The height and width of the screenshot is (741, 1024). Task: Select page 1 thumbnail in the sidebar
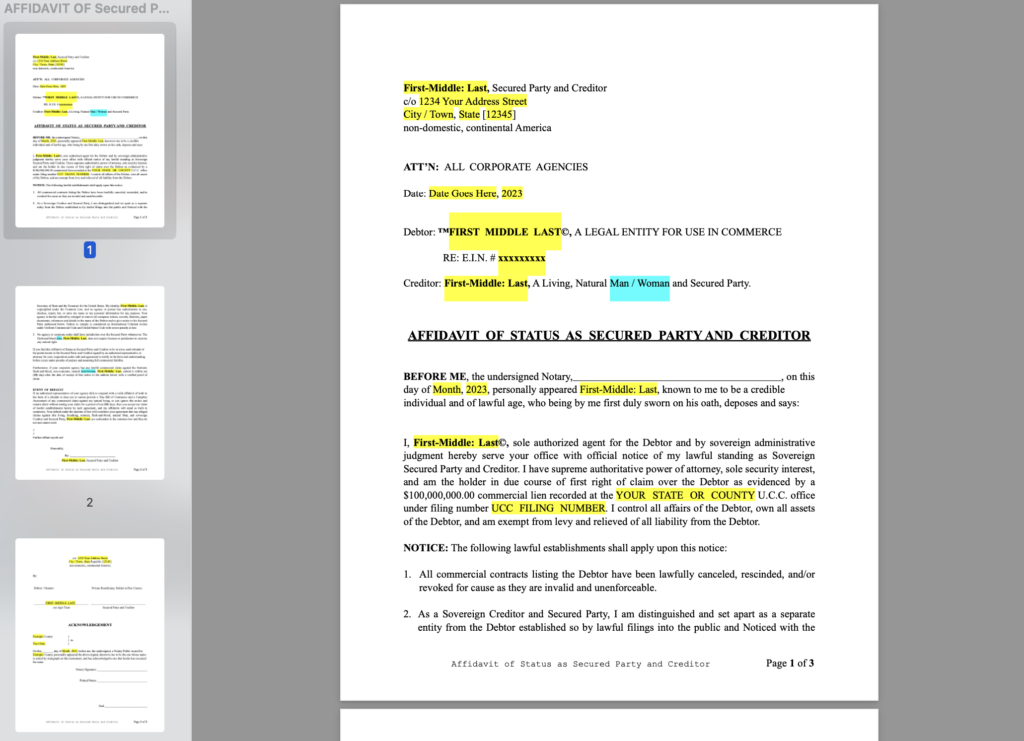click(89, 131)
